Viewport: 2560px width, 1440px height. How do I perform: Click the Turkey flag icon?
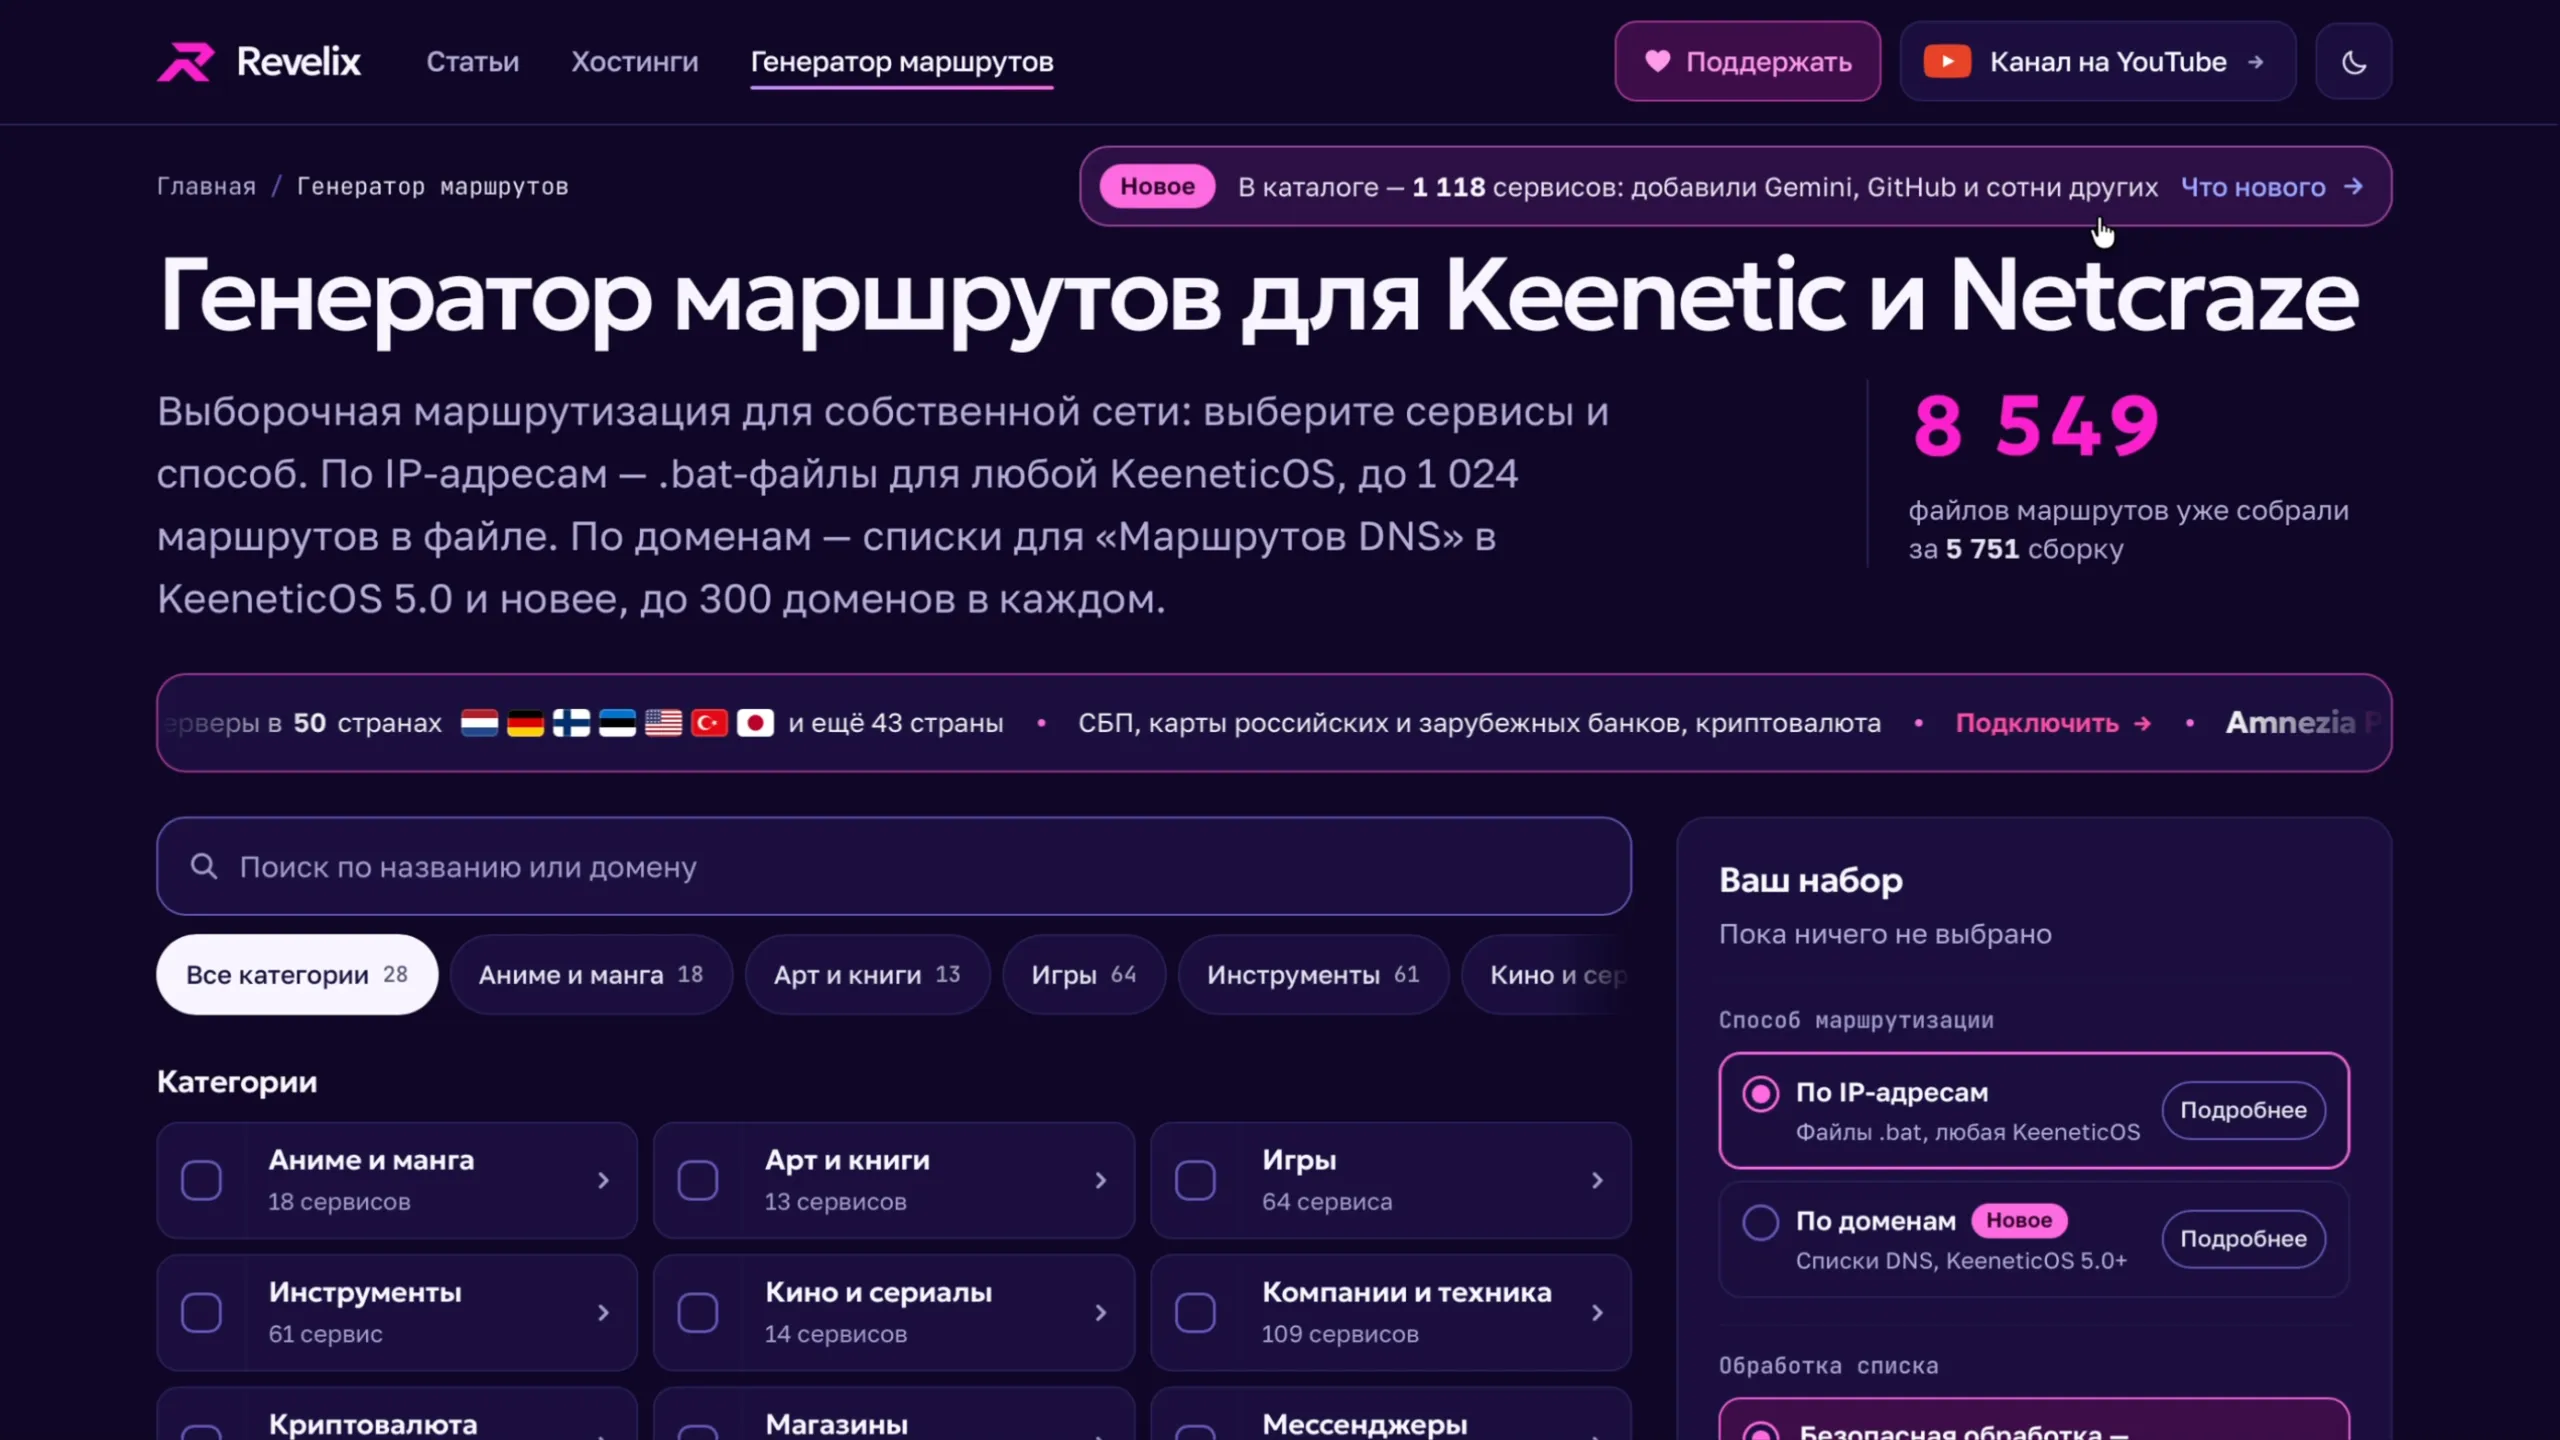[709, 723]
